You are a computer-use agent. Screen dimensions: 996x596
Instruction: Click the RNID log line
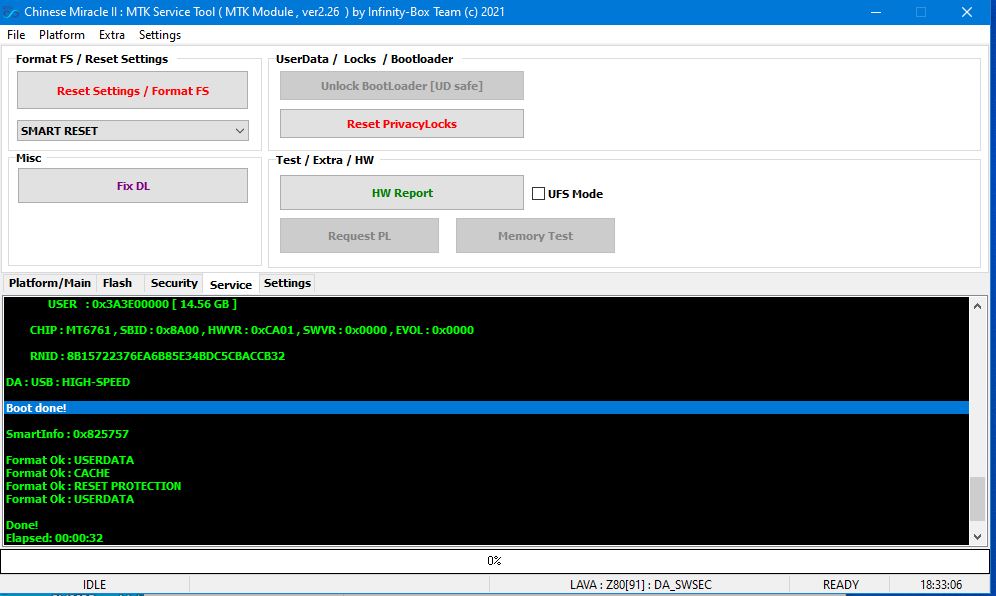click(x=158, y=356)
